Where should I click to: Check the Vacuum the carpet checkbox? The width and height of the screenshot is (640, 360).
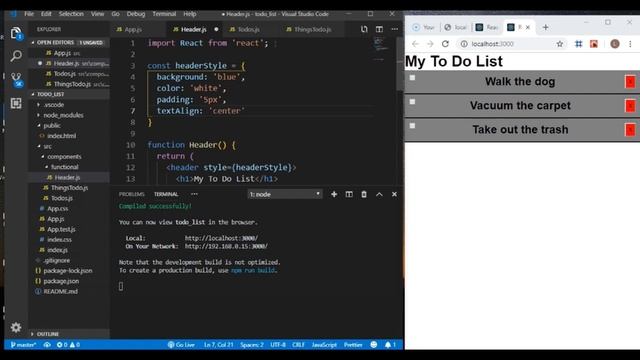click(x=412, y=101)
